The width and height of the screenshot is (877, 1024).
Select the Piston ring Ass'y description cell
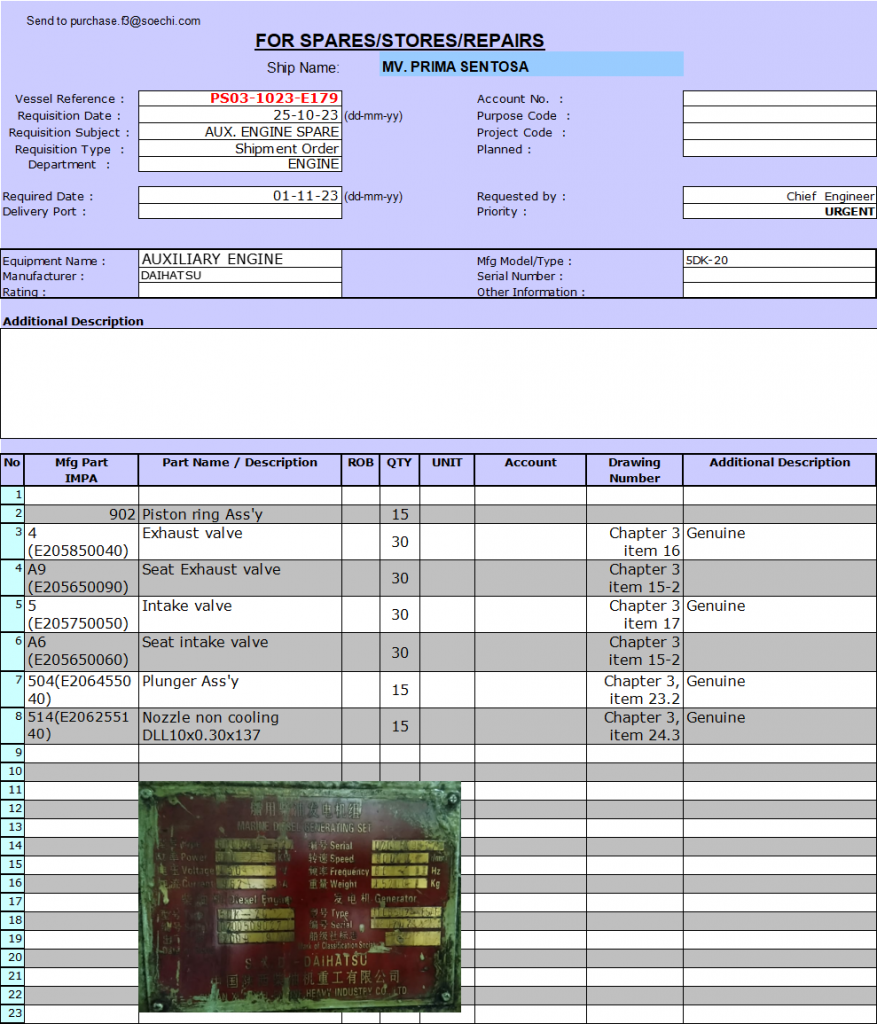click(240, 515)
